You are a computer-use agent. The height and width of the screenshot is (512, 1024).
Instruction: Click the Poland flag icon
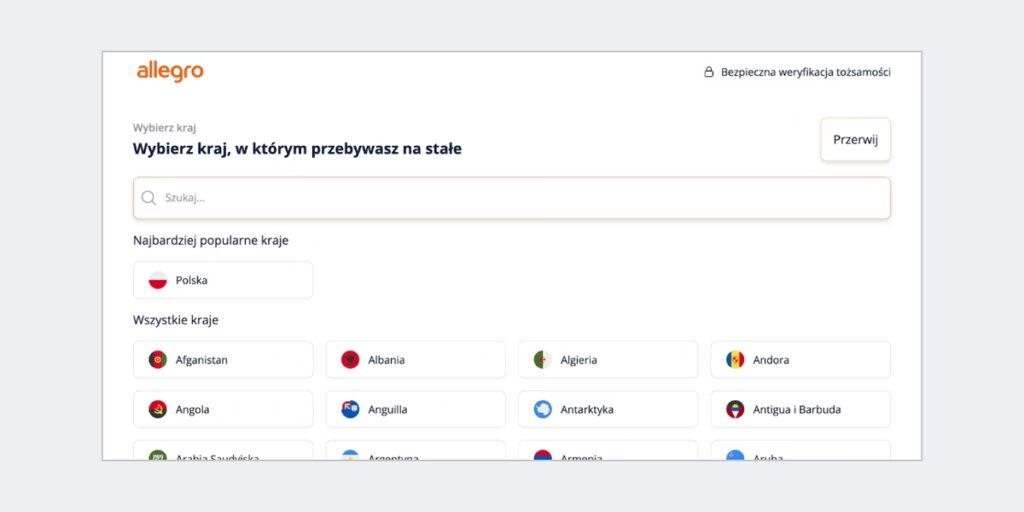point(158,280)
